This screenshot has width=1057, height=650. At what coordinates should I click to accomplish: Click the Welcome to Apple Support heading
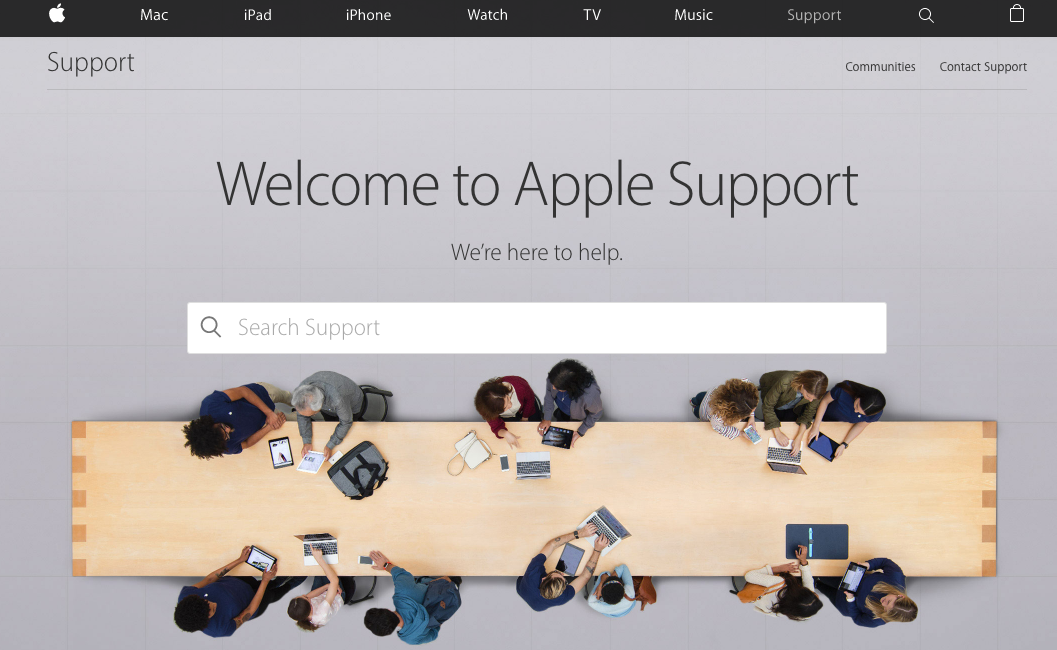click(537, 185)
